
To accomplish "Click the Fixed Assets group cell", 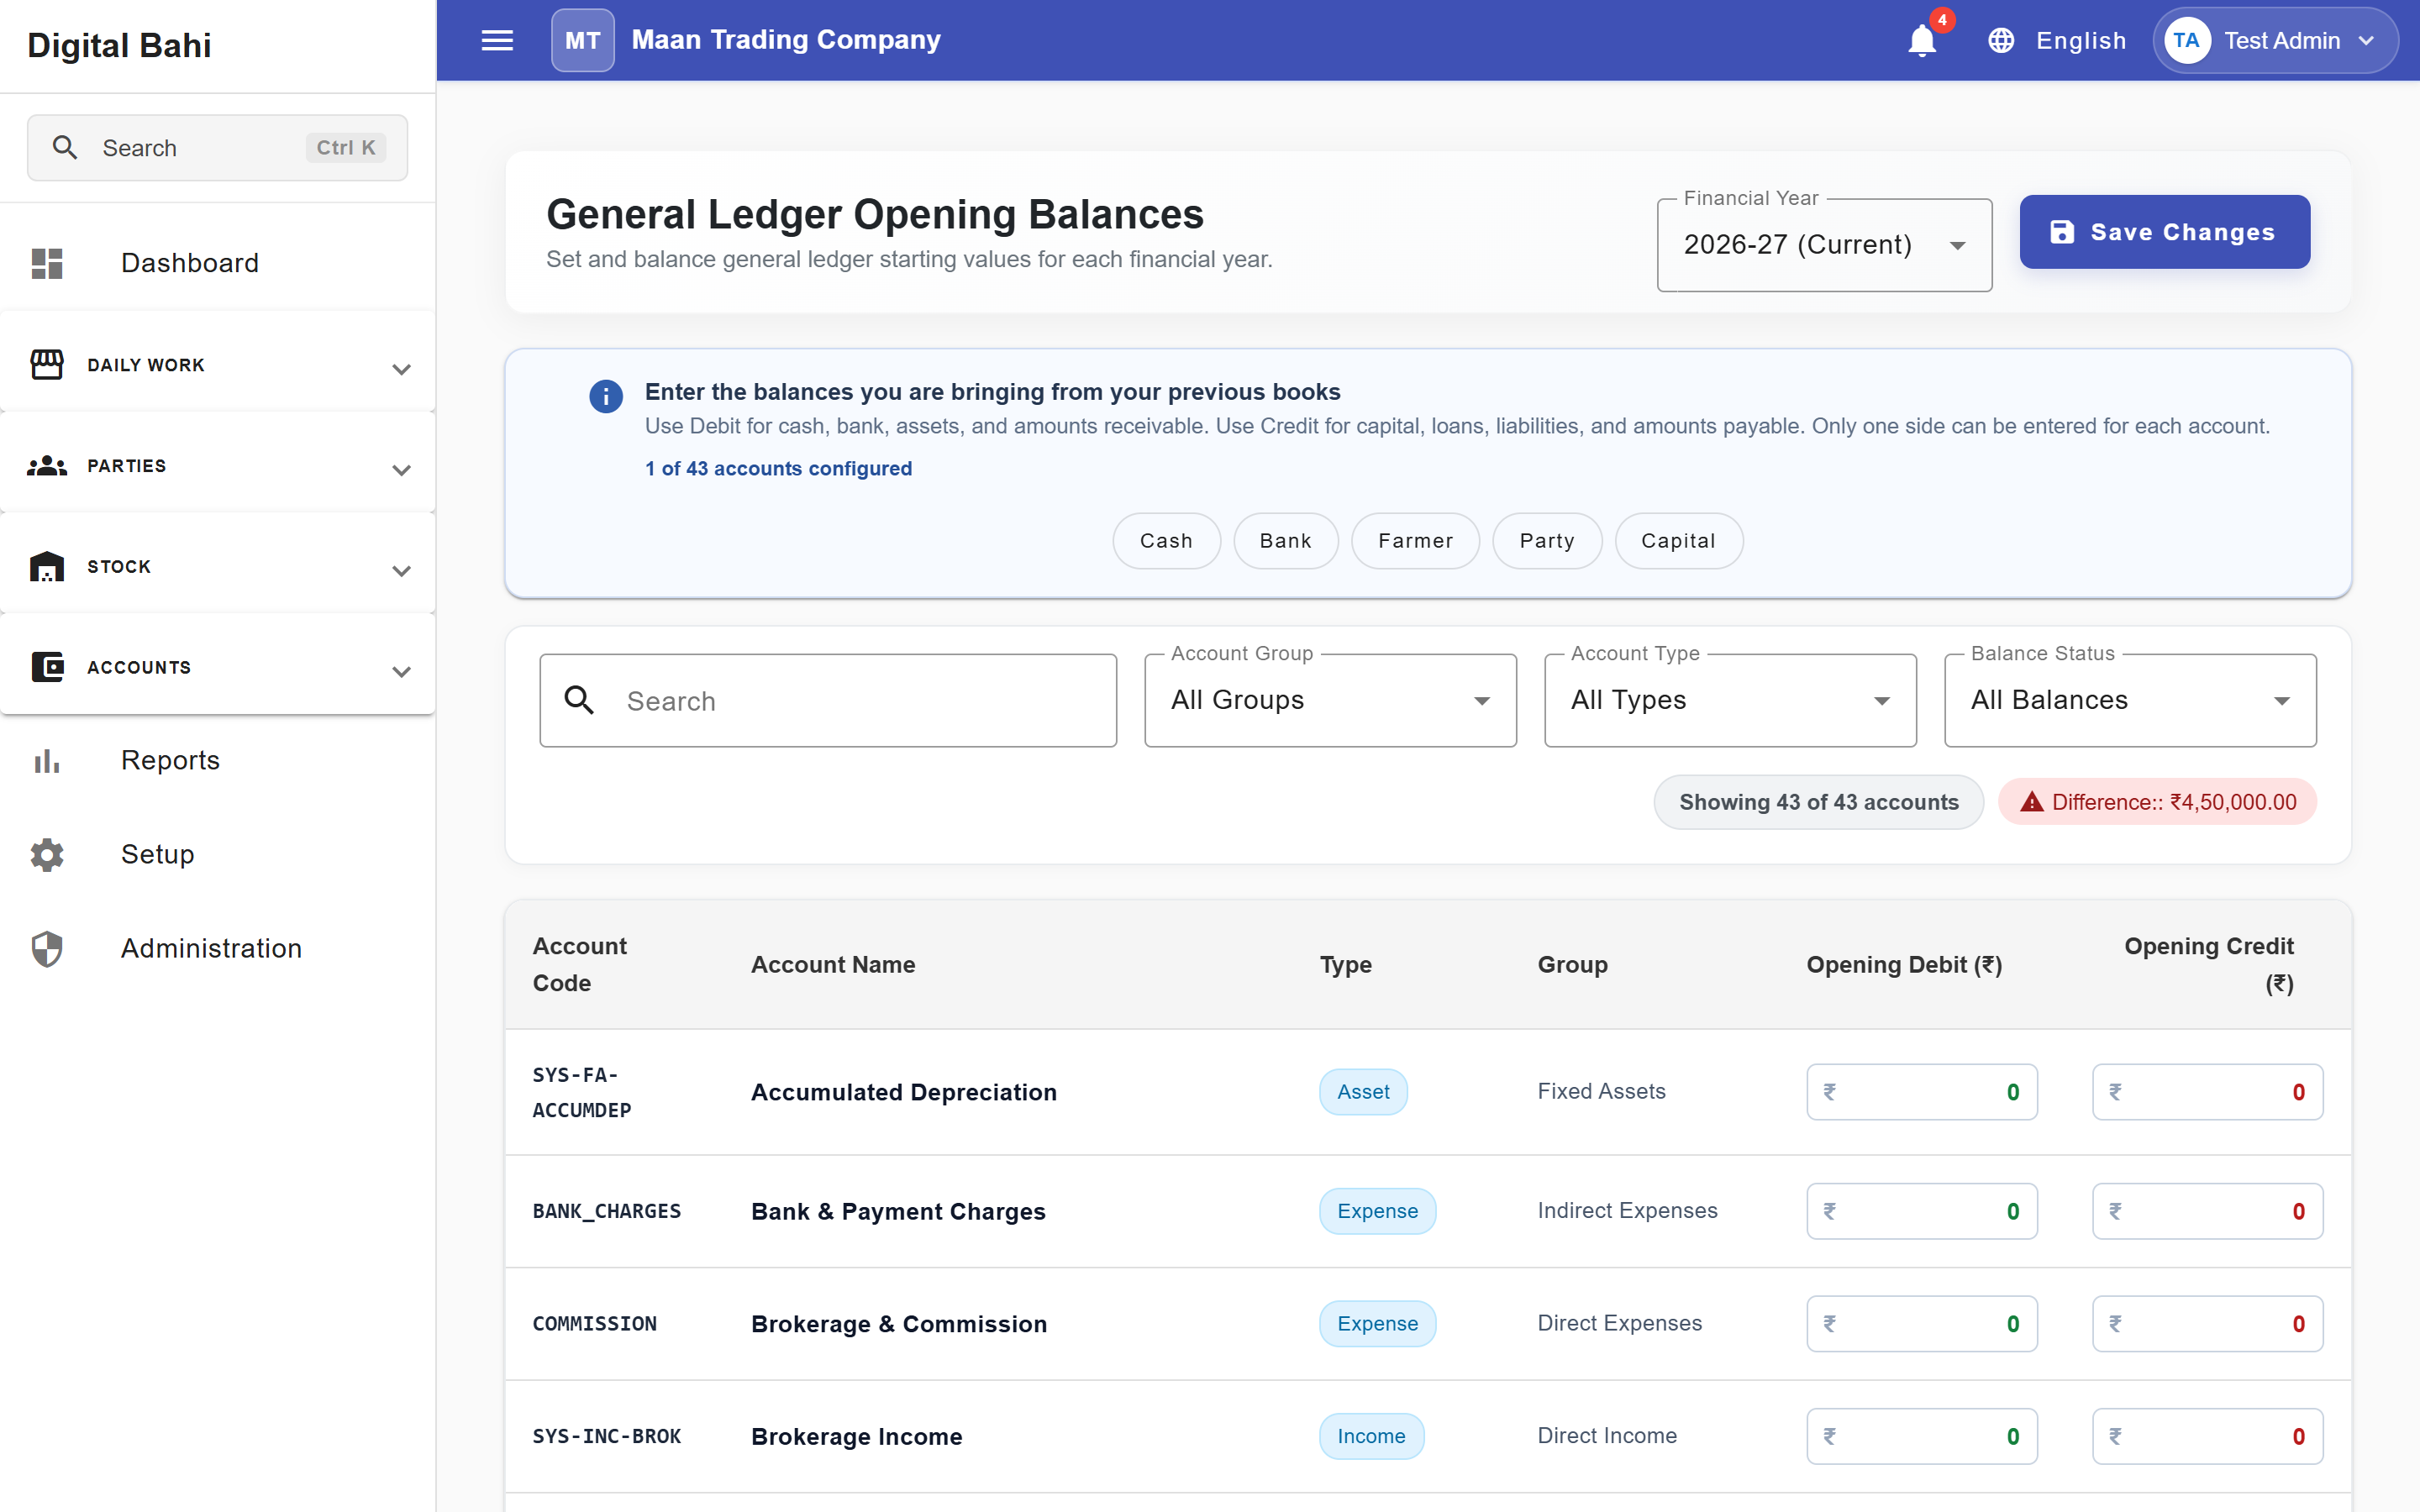I will click(1601, 1092).
